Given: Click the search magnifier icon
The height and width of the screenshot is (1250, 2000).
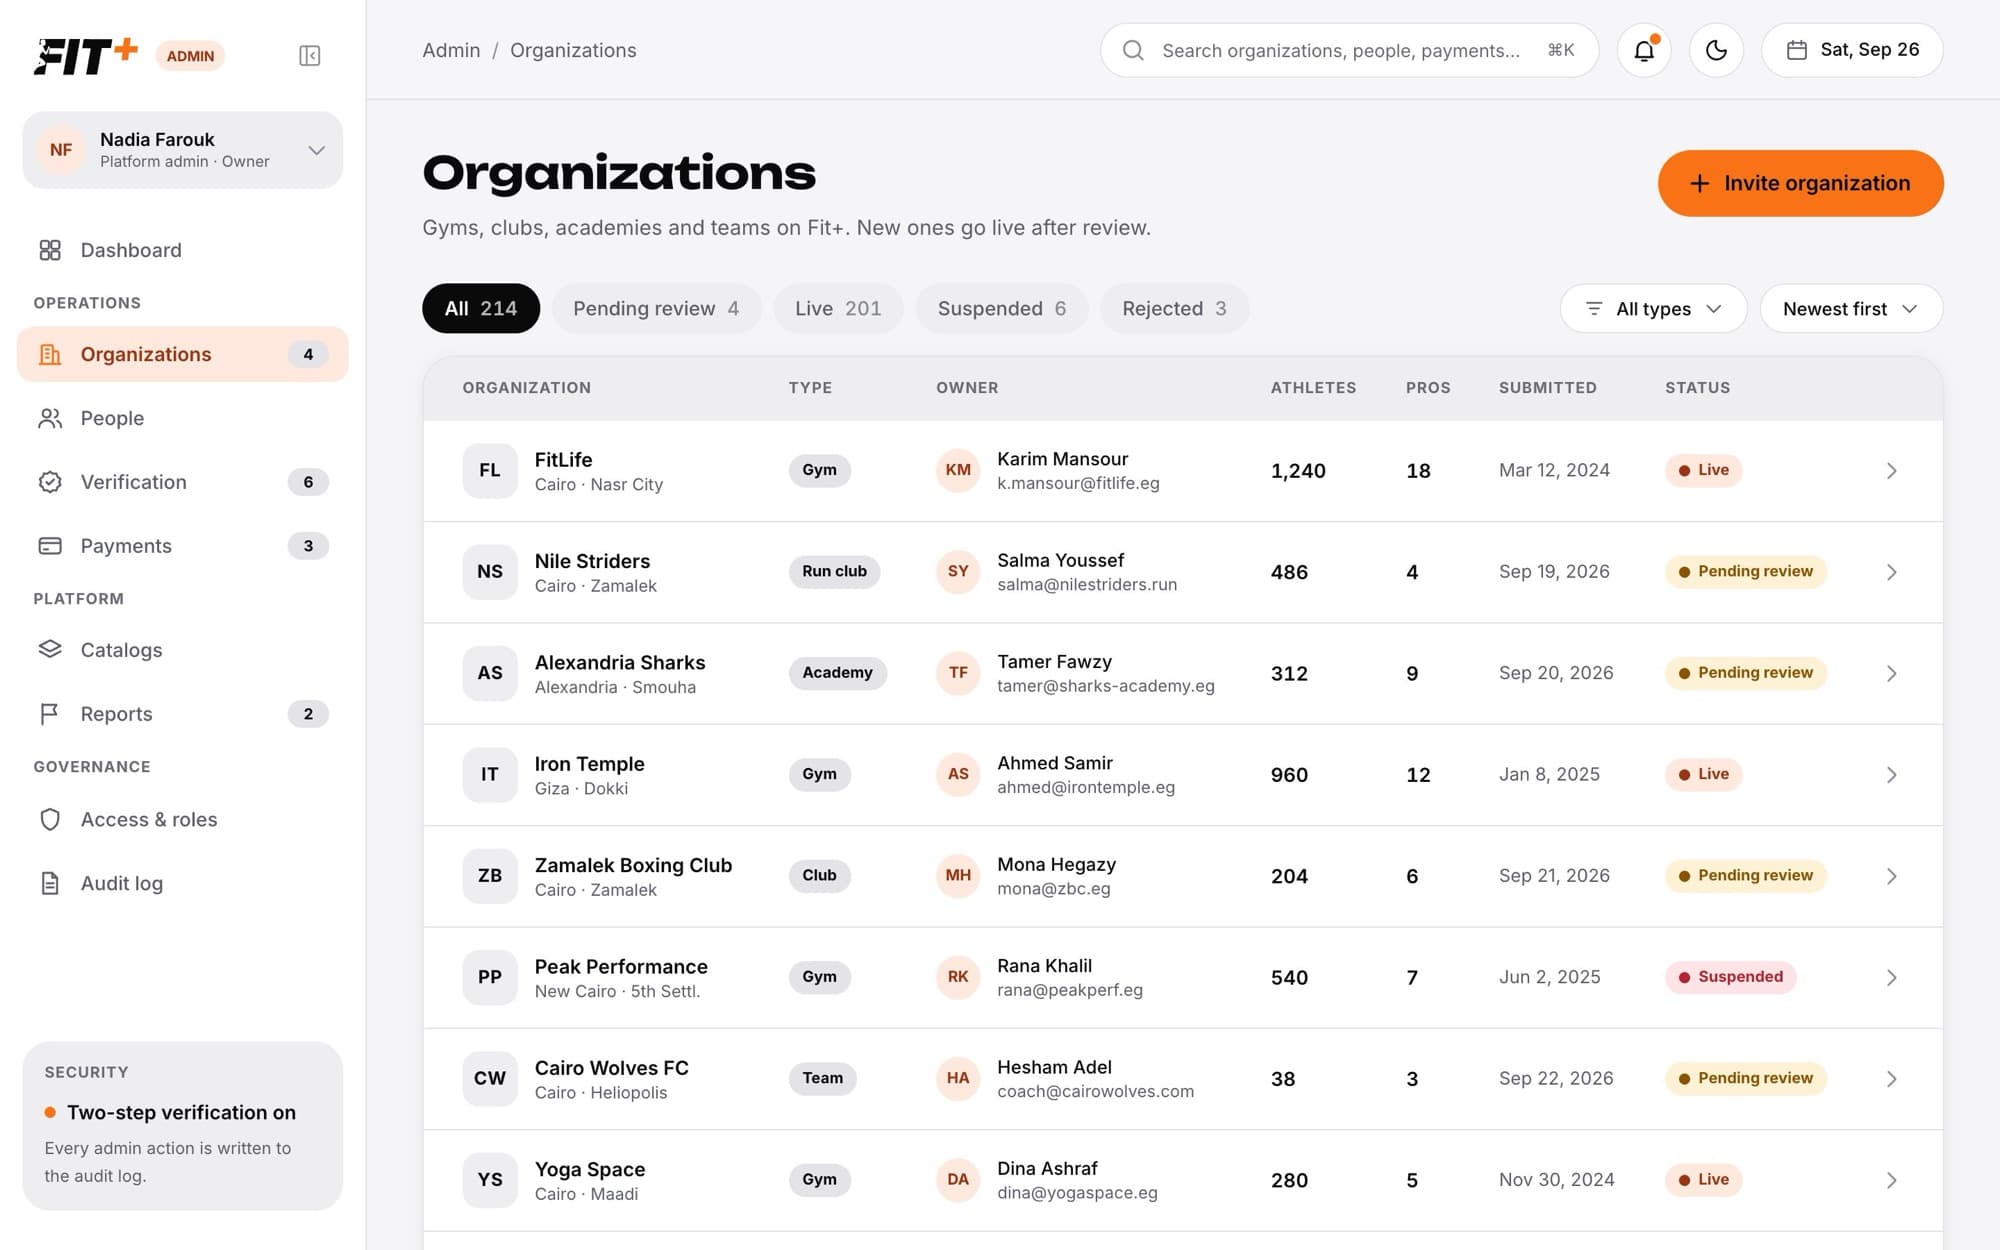Looking at the screenshot, I should click(1133, 50).
